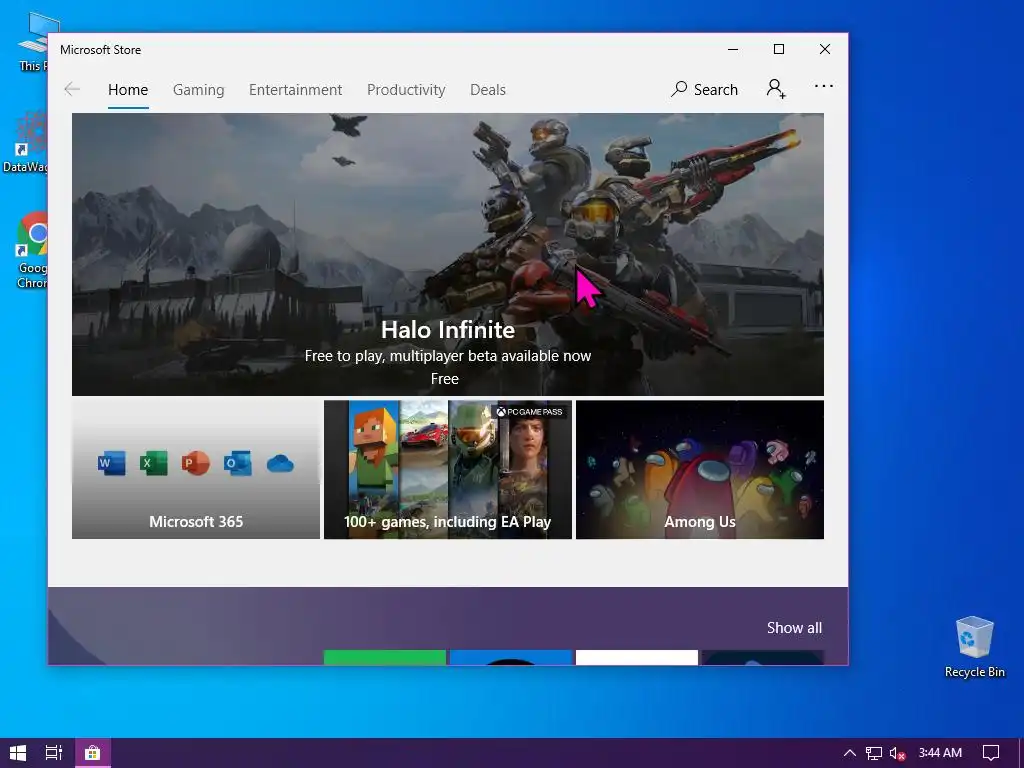Select the Google Chrome desktop shortcut
The width and height of the screenshot is (1024, 768).
[x=31, y=250]
